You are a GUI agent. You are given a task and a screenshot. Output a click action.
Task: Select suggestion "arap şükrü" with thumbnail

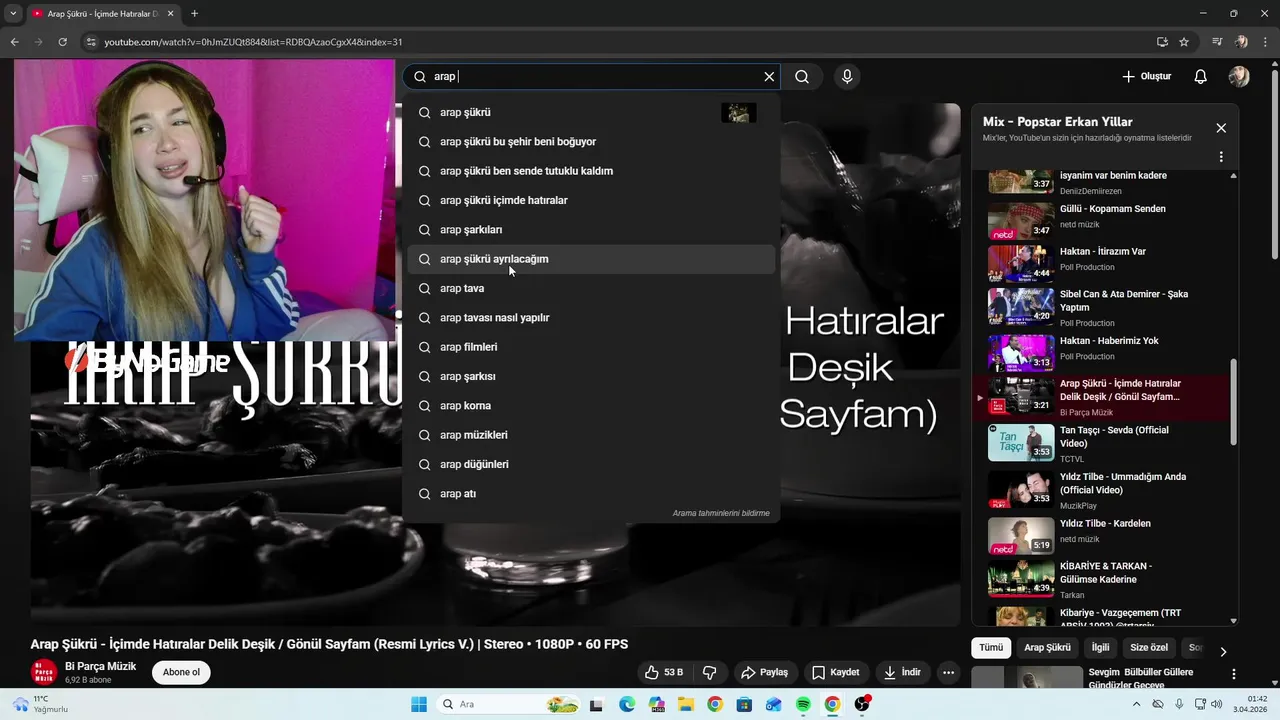pos(591,113)
